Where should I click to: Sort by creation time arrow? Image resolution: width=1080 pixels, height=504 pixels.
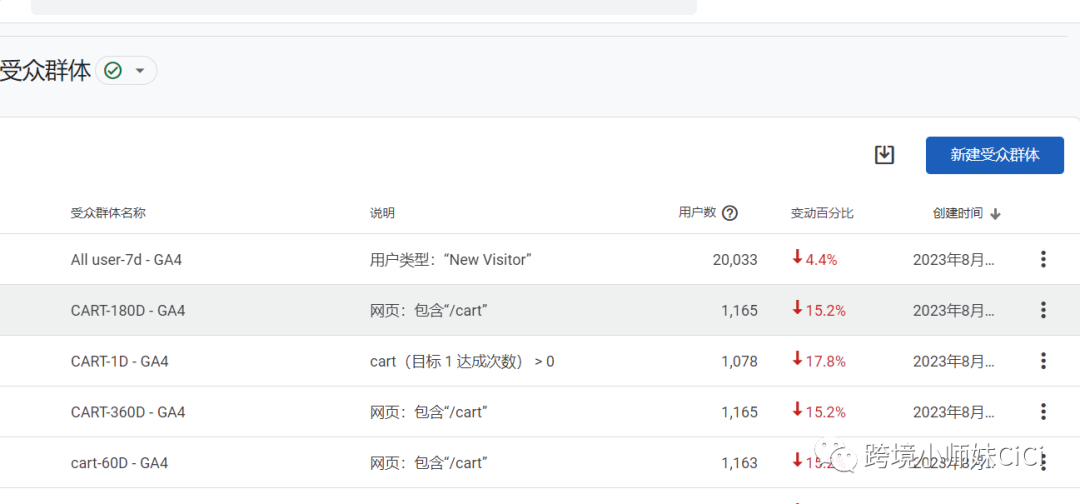[995, 214]
